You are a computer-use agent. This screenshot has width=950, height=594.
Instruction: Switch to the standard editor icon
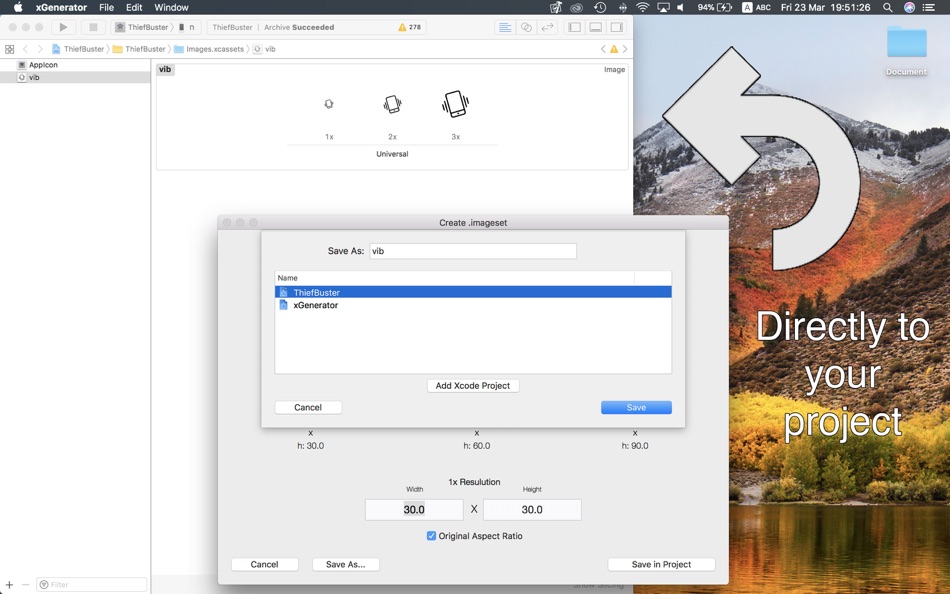pos(505,27)
